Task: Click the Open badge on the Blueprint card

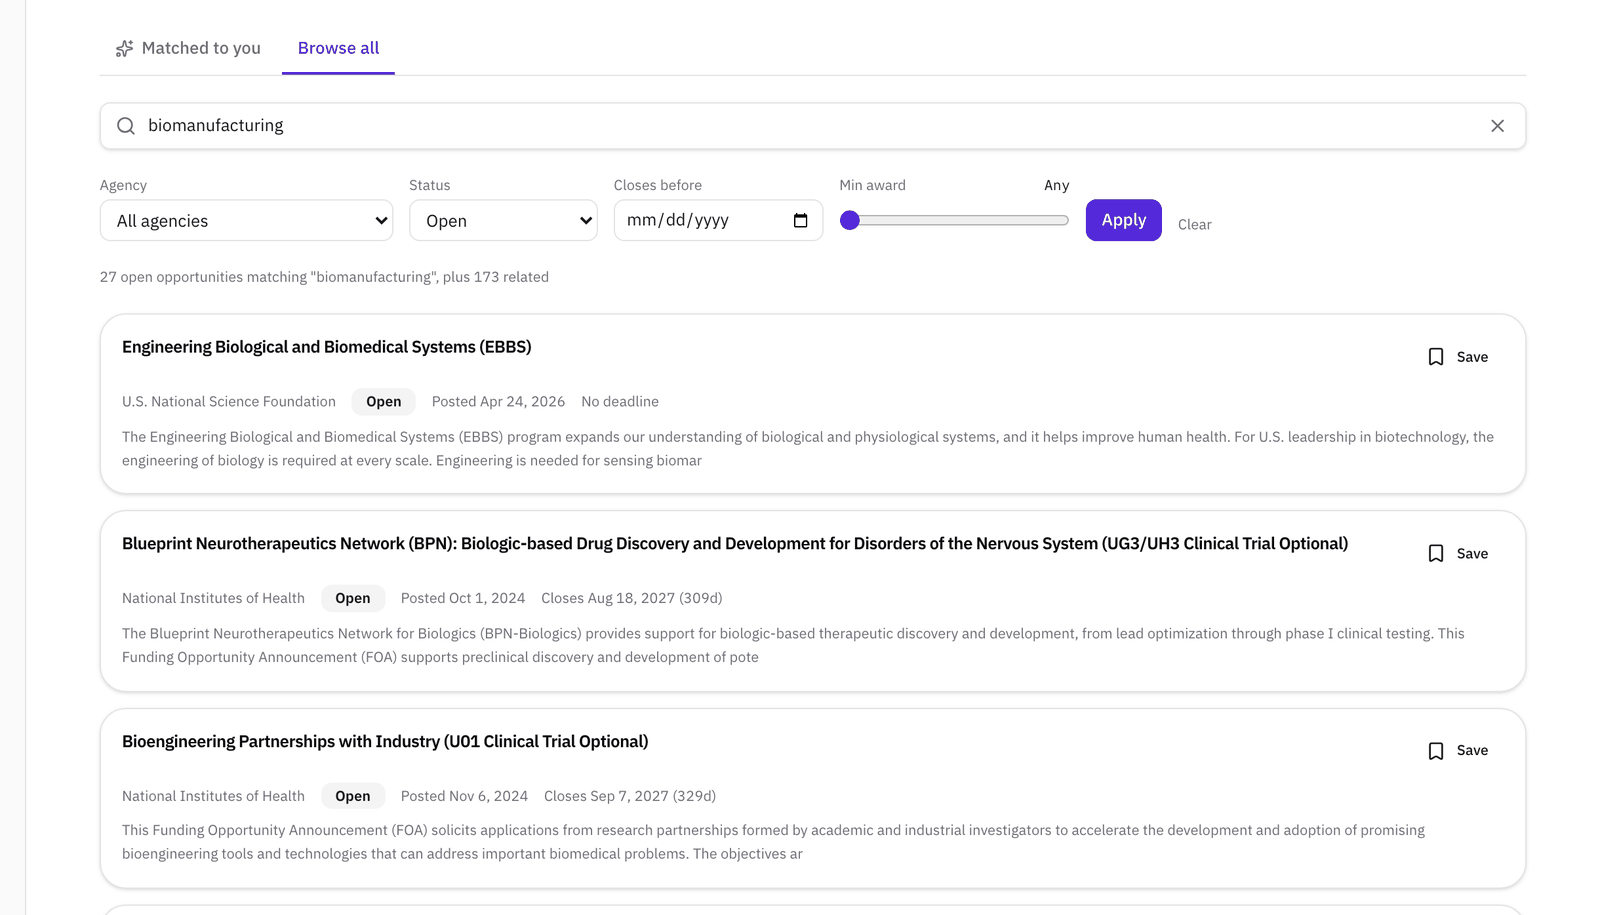Action: (x=352, y=599)
